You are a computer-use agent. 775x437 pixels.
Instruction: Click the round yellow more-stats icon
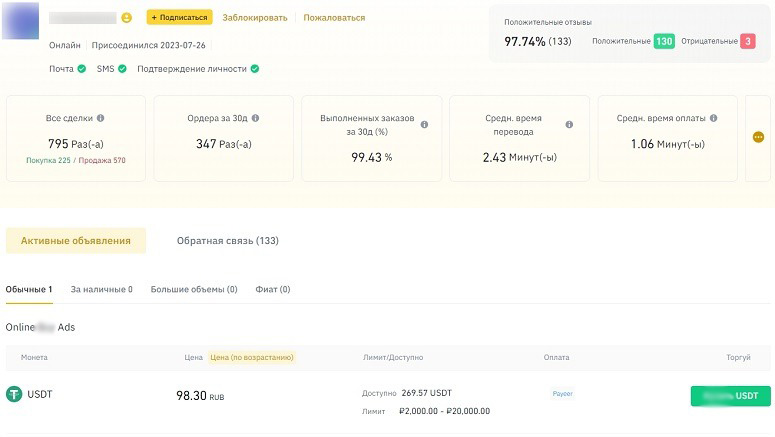click(x=758, y=137)
